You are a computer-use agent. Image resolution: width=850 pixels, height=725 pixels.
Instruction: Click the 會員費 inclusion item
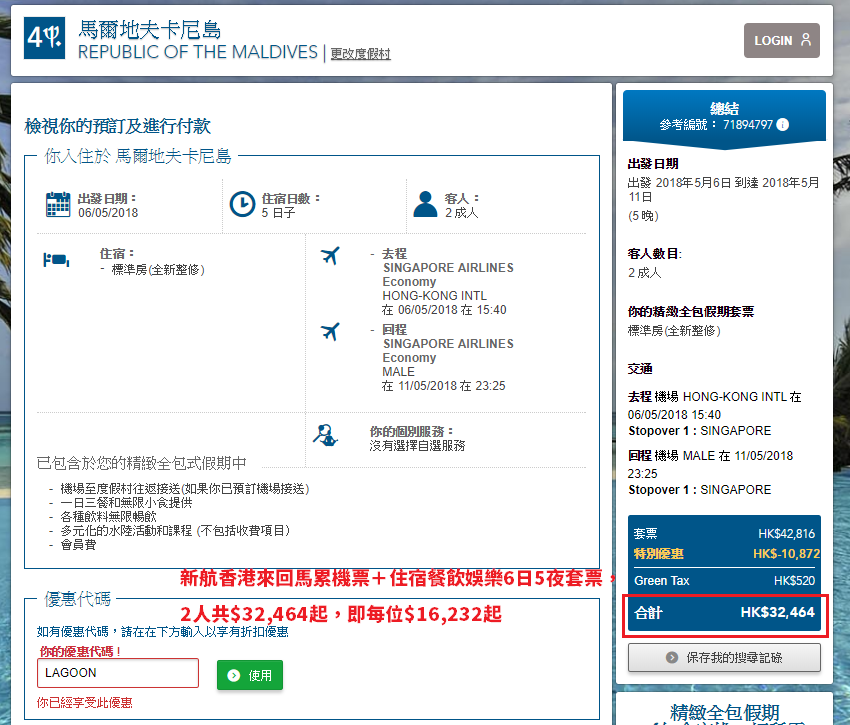78,544
